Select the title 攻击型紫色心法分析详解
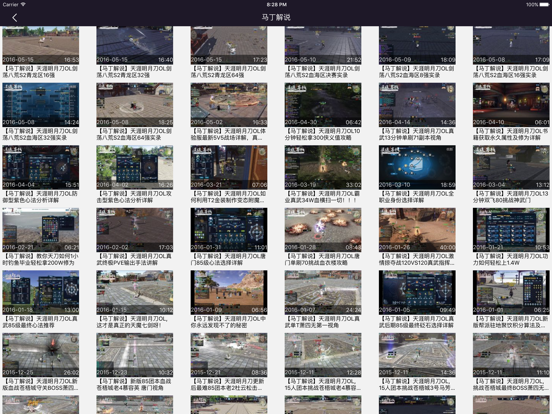 coord(135,197)
